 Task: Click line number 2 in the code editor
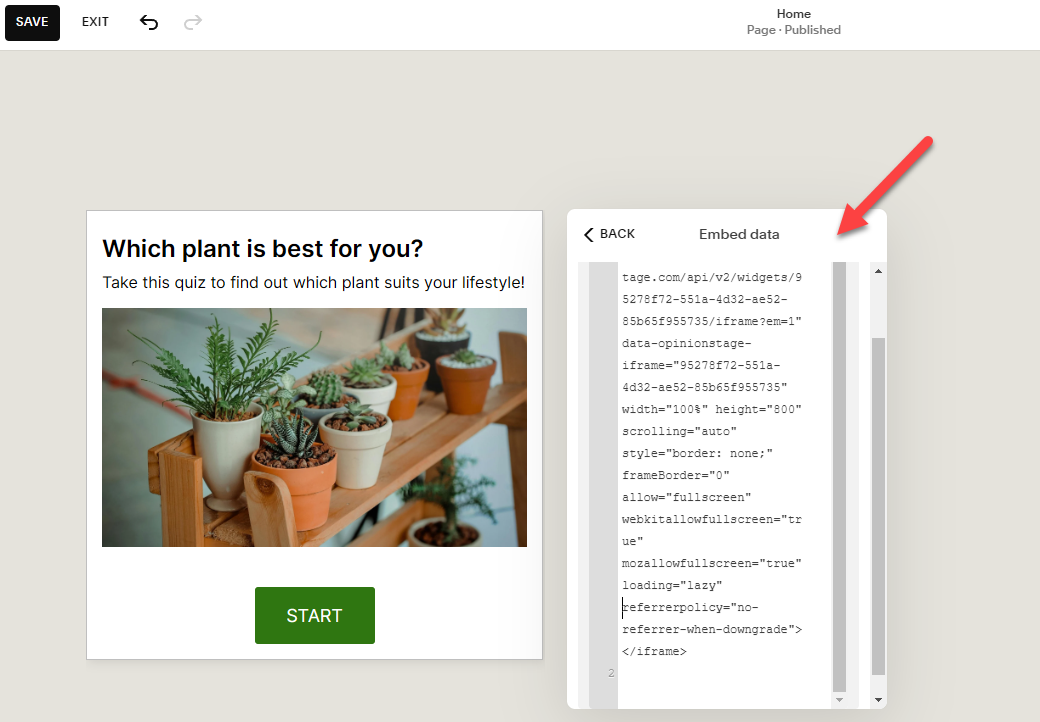[x=610, y=673]
